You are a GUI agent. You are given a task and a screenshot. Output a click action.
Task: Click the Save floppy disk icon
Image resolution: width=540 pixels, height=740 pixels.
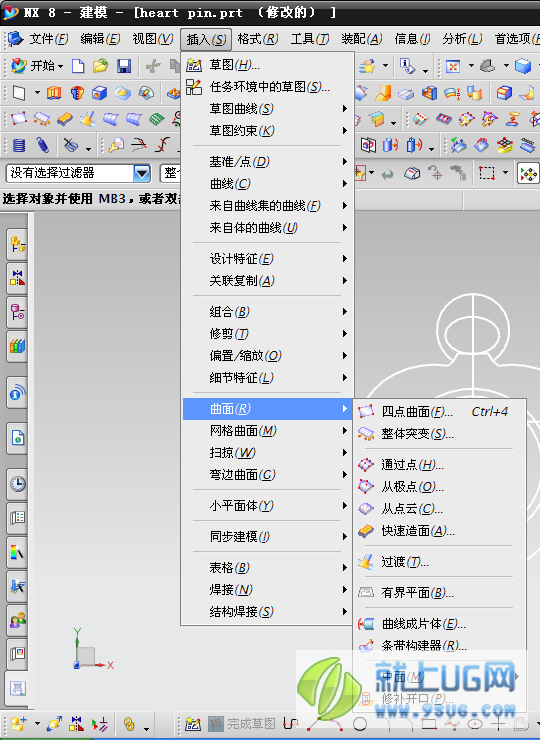point(124,66)
